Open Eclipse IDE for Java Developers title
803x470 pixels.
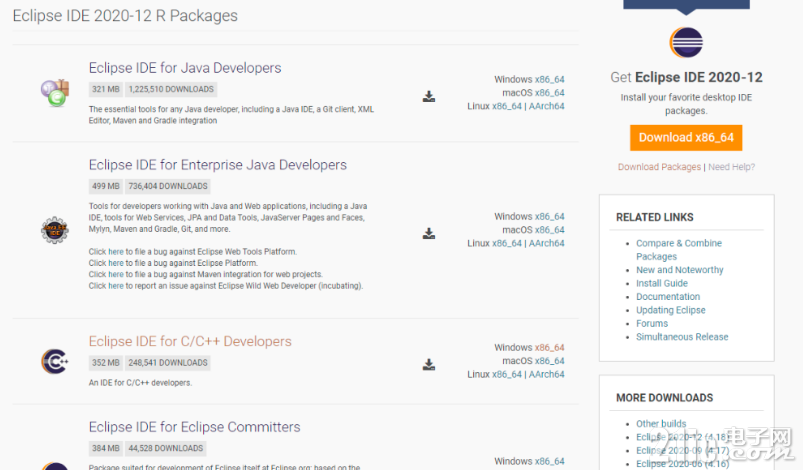[185, 68]
